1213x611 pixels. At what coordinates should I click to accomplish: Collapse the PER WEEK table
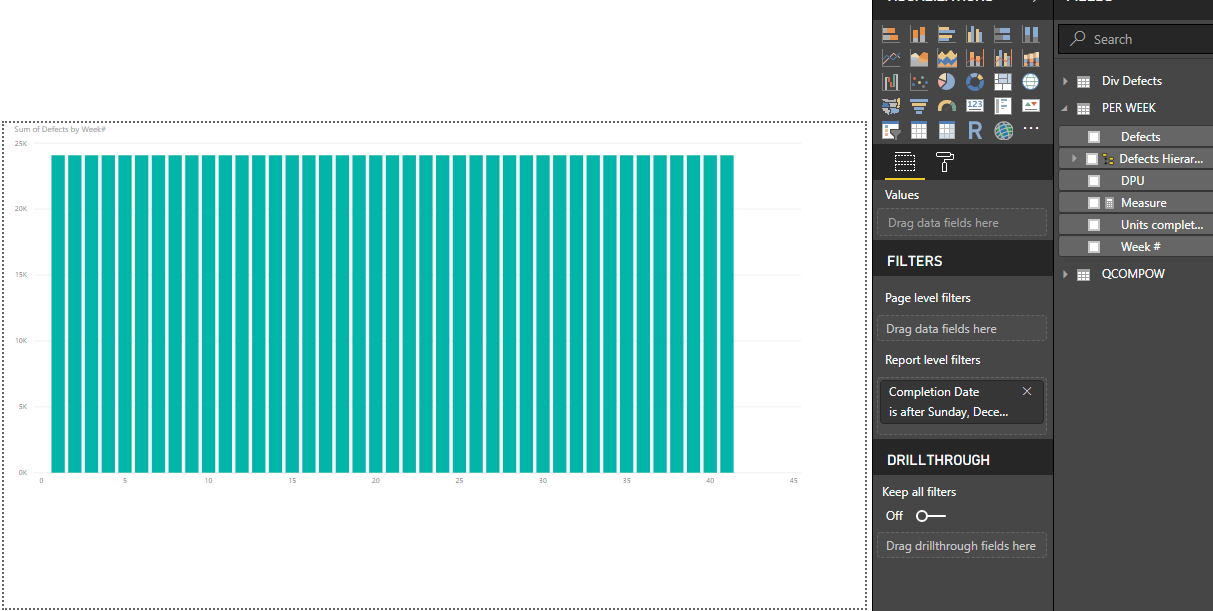coord(1065,108)
